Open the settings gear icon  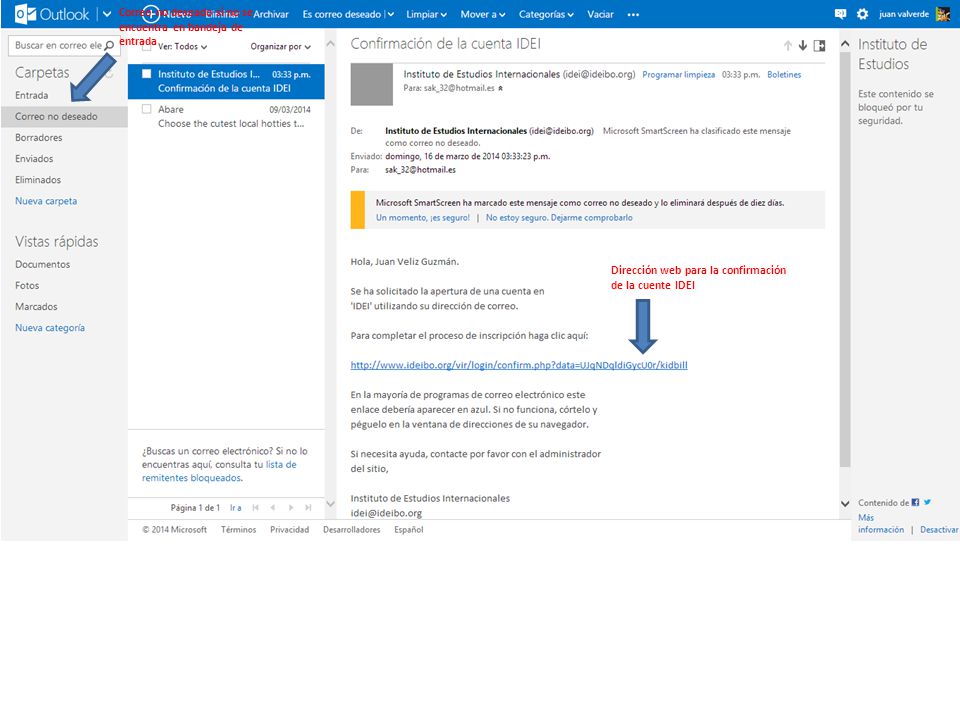(x=862, y=14)
